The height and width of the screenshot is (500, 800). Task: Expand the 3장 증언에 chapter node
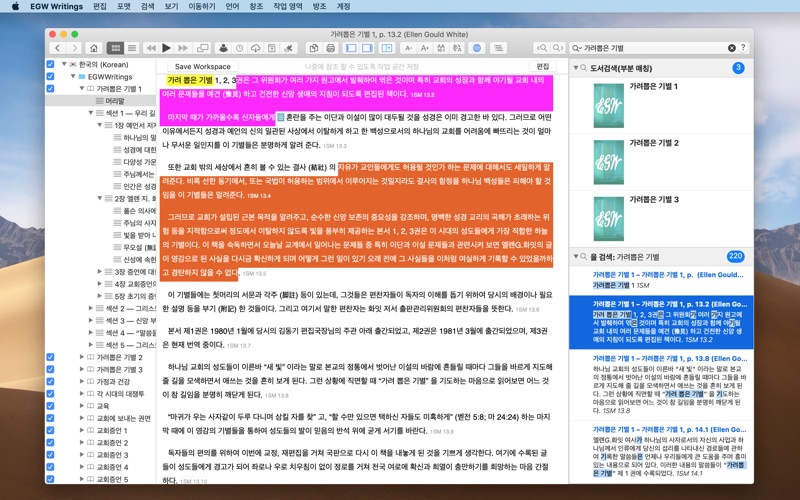pyautogui.click(x=100, y=271)
